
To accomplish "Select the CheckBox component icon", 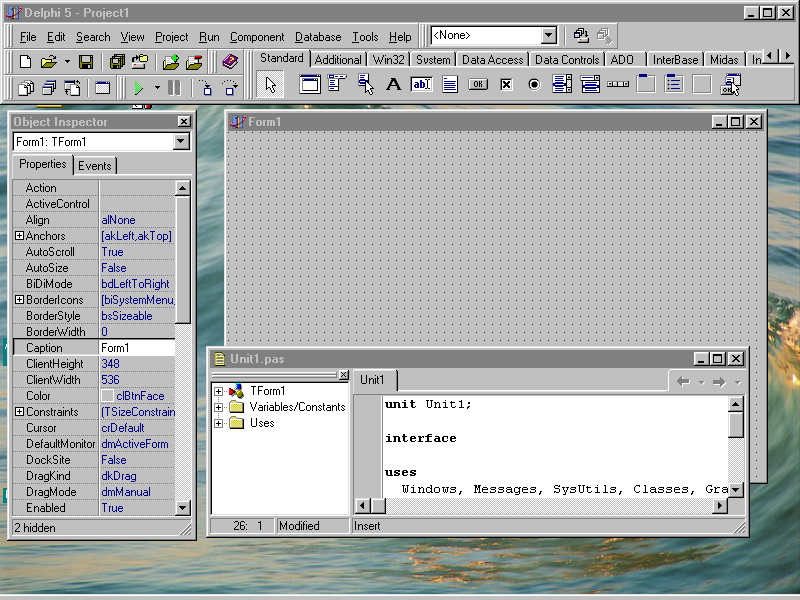I will point(506,84).
